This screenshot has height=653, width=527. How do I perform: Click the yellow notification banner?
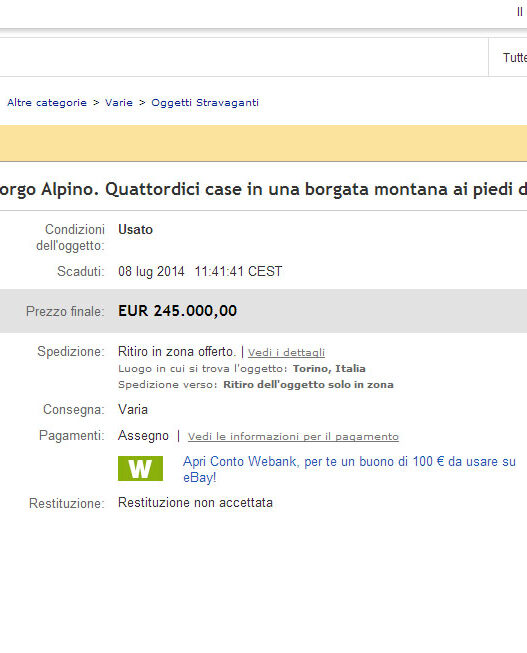point(263,143)
